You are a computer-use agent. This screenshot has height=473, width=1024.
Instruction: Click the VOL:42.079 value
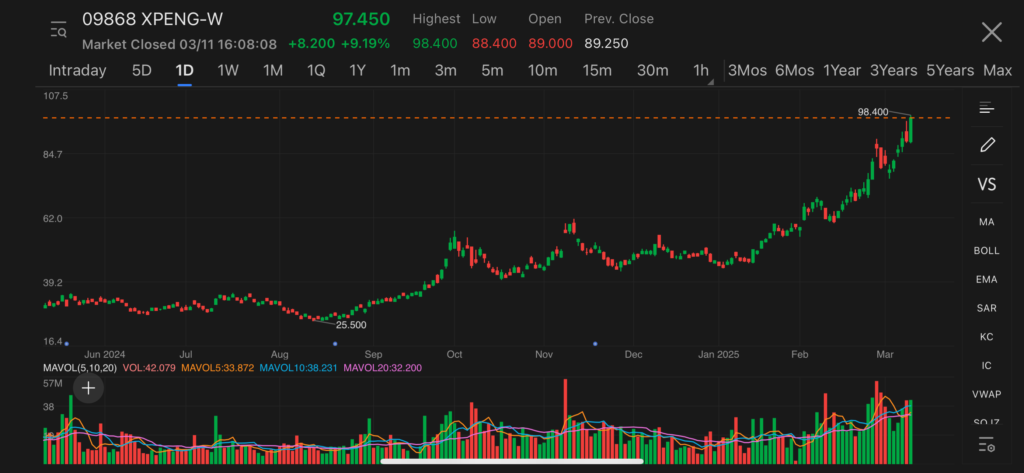pos(152,368)
